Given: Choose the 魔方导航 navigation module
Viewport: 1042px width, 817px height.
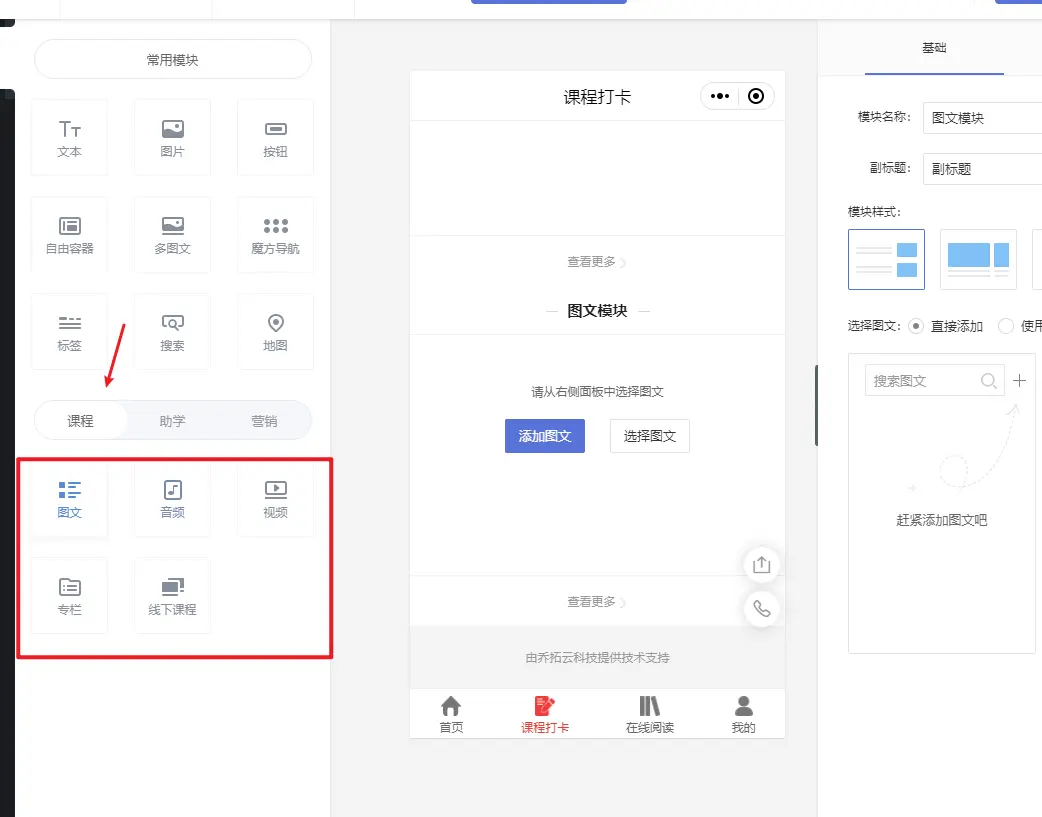Looking at the screenshot, I should 275,235.
